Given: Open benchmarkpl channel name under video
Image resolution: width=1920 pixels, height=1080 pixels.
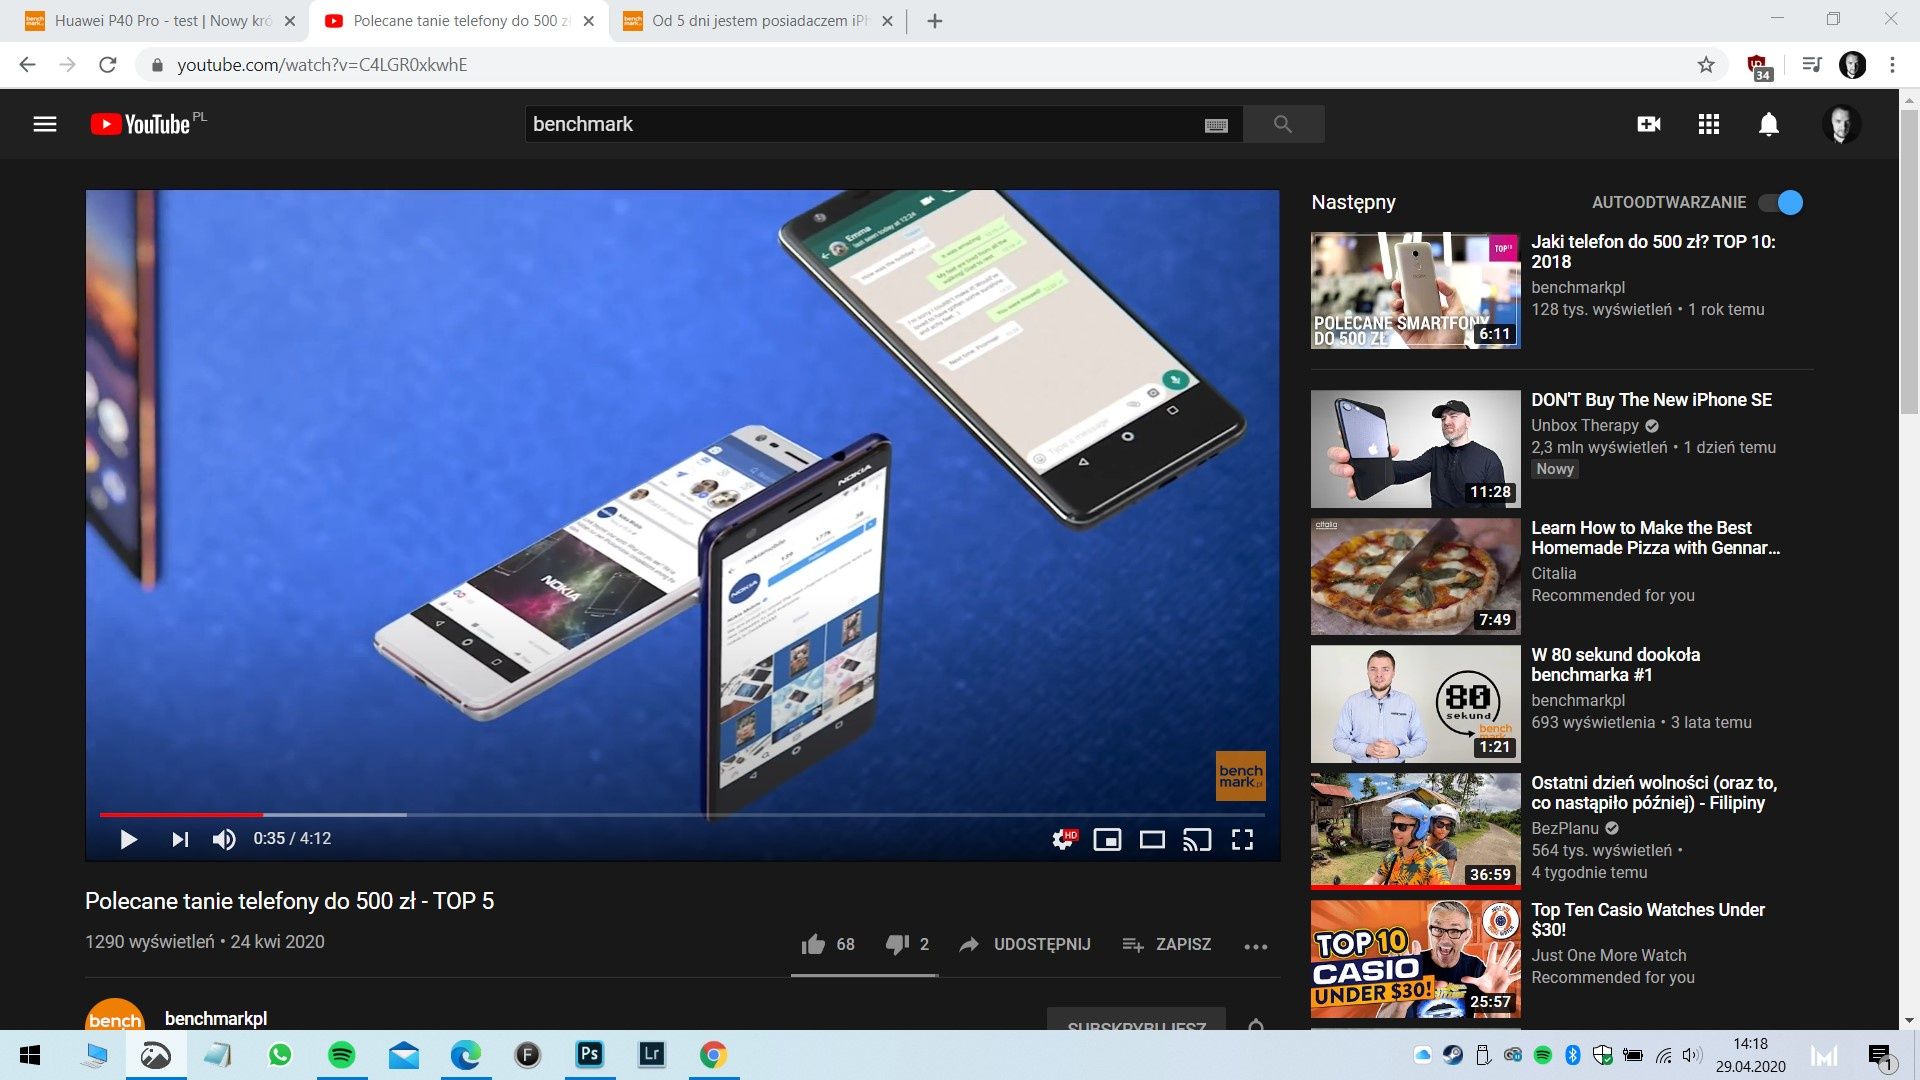Looking at the screenshot, I should [216, 1018].
